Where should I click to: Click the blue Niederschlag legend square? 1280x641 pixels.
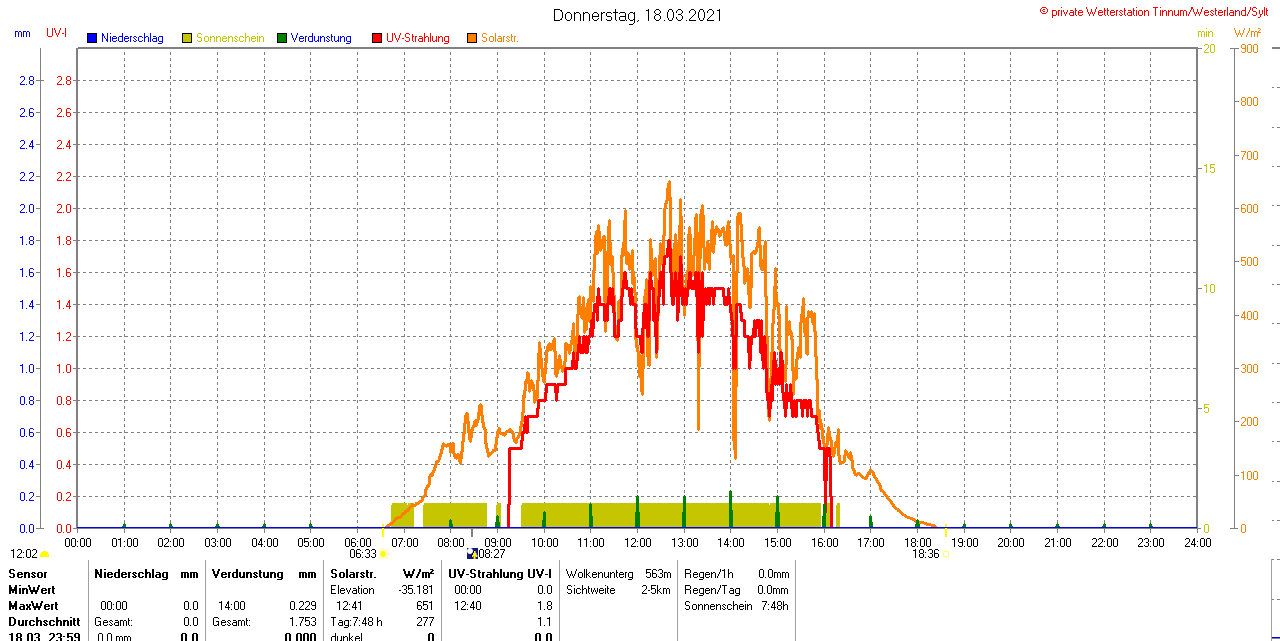pos(92,38)
